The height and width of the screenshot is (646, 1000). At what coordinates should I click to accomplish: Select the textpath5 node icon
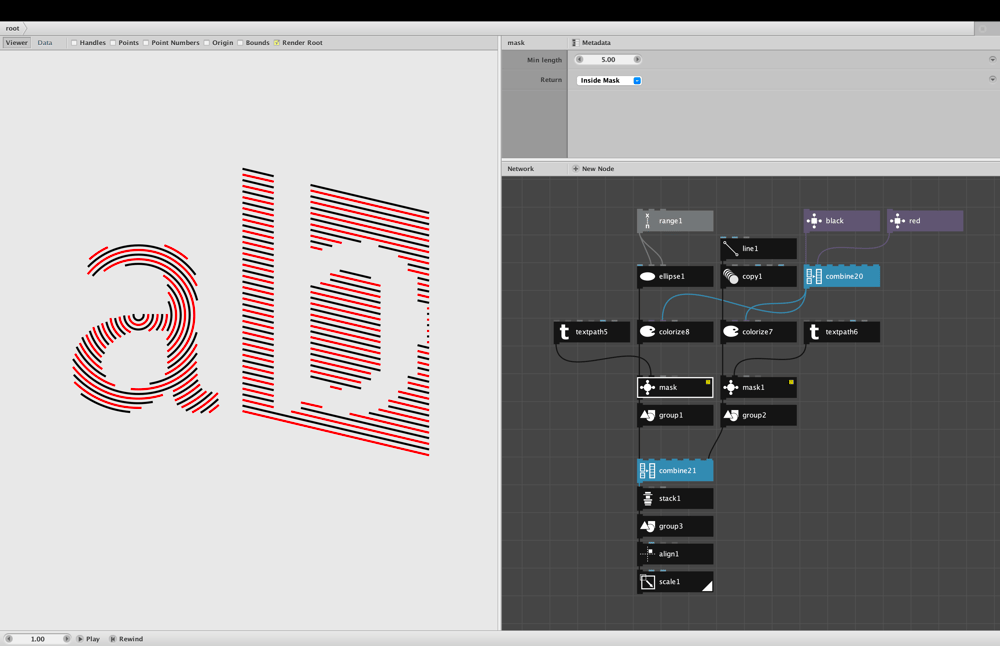point(564,332)
